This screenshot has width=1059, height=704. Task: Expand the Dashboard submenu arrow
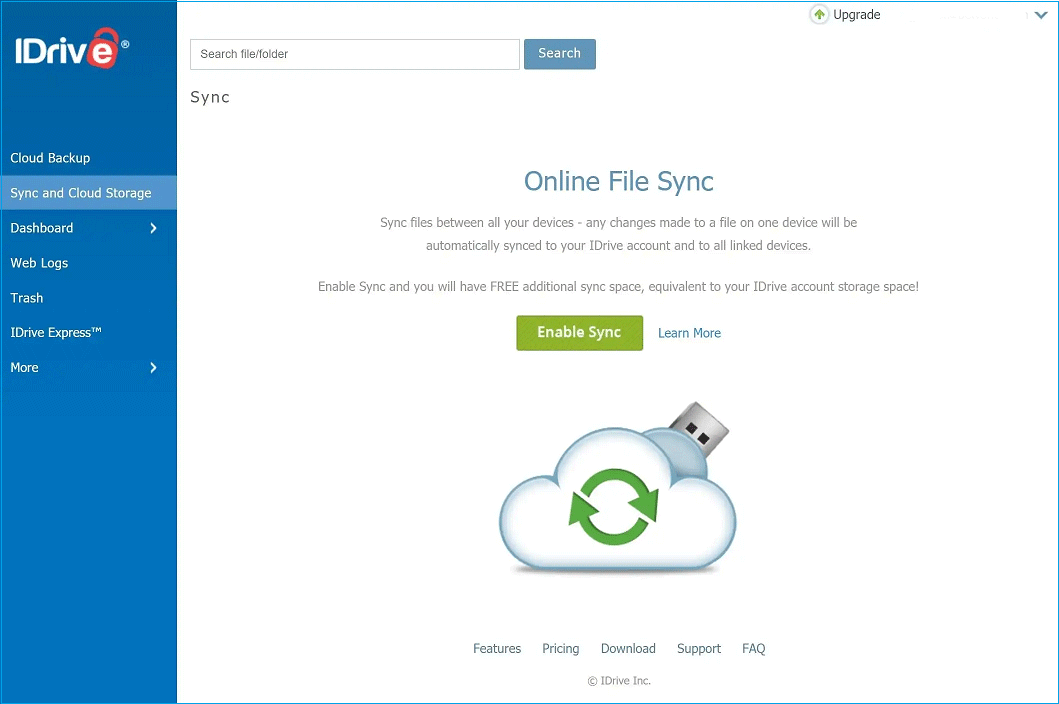[153, 228]
